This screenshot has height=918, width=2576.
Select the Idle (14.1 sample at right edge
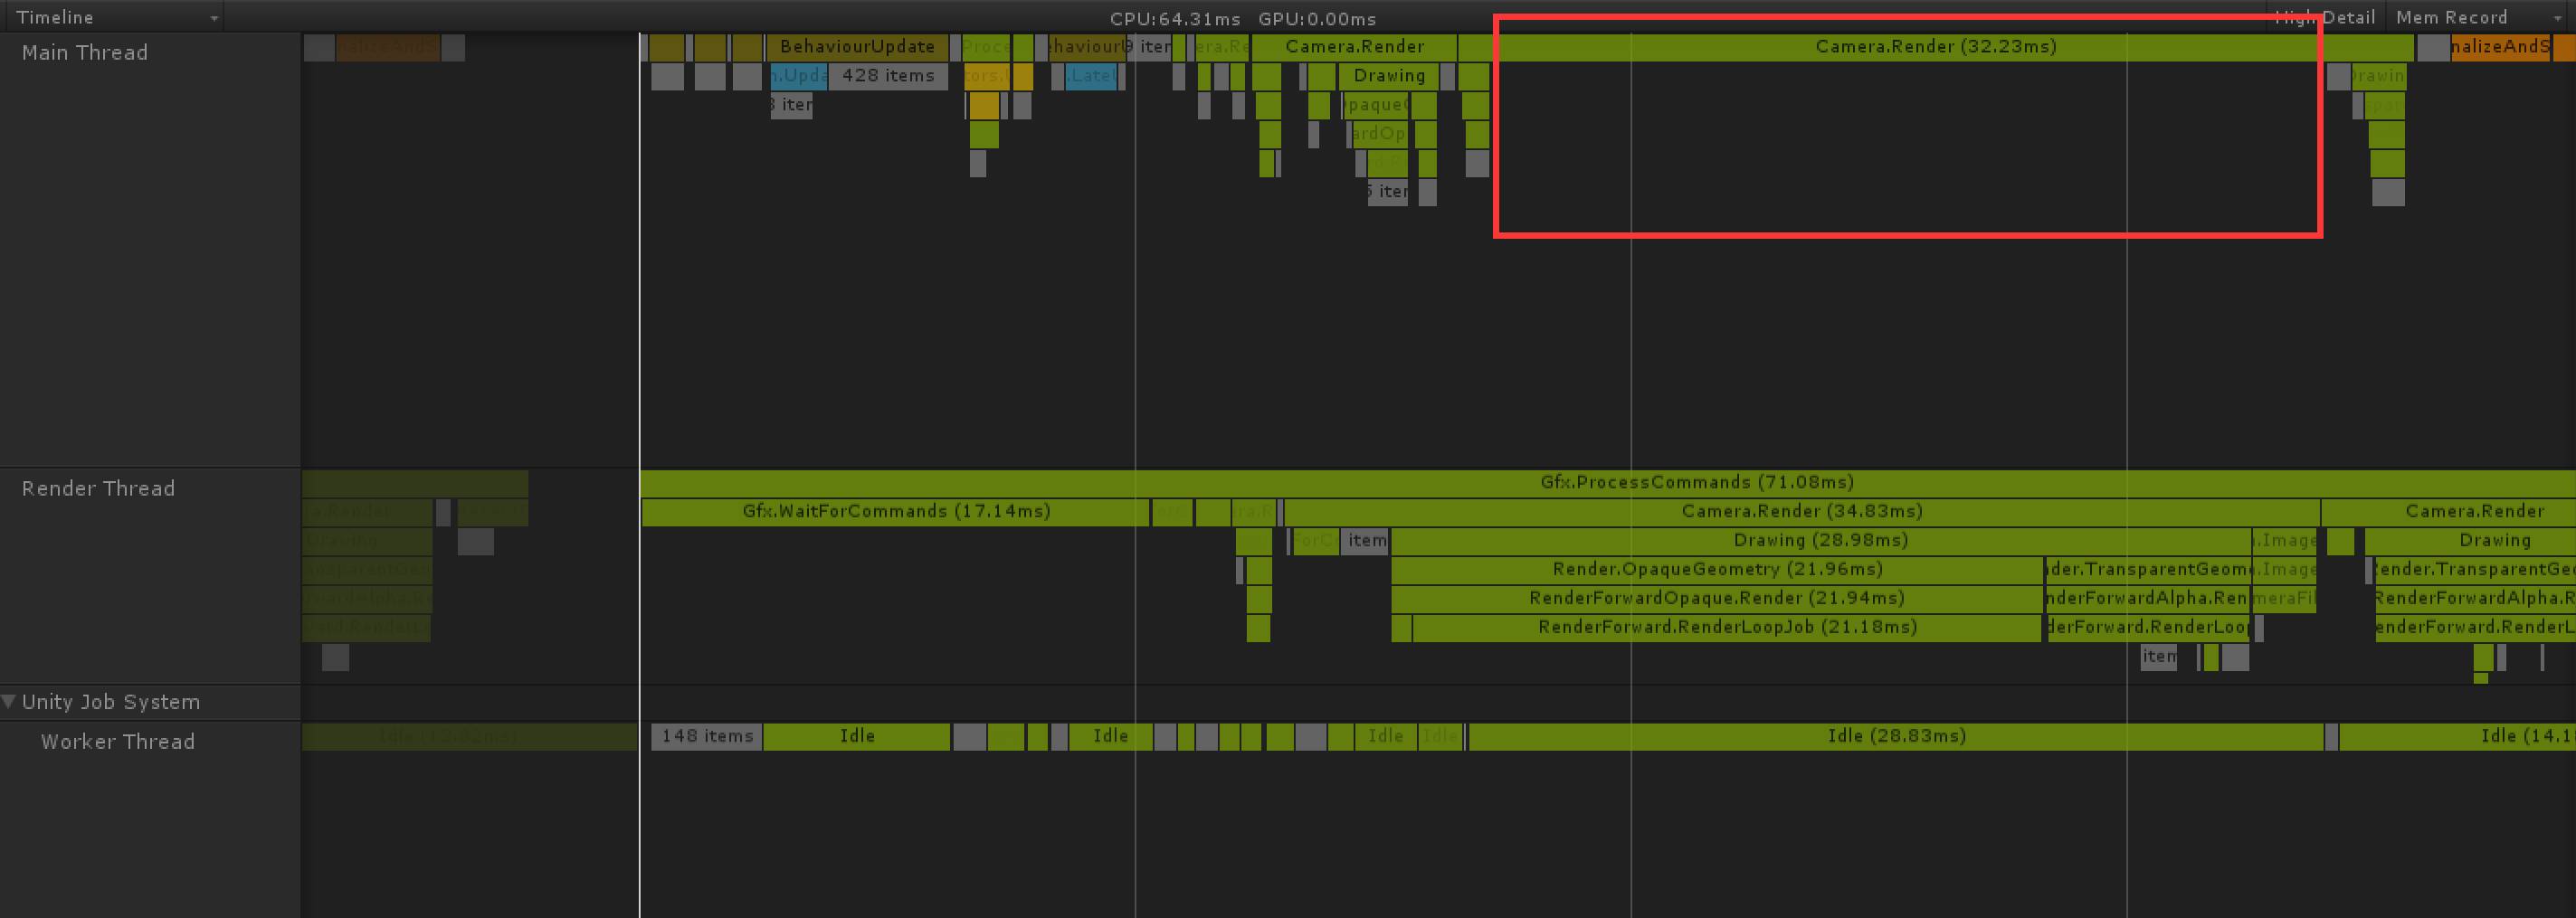coord(2457,736)
